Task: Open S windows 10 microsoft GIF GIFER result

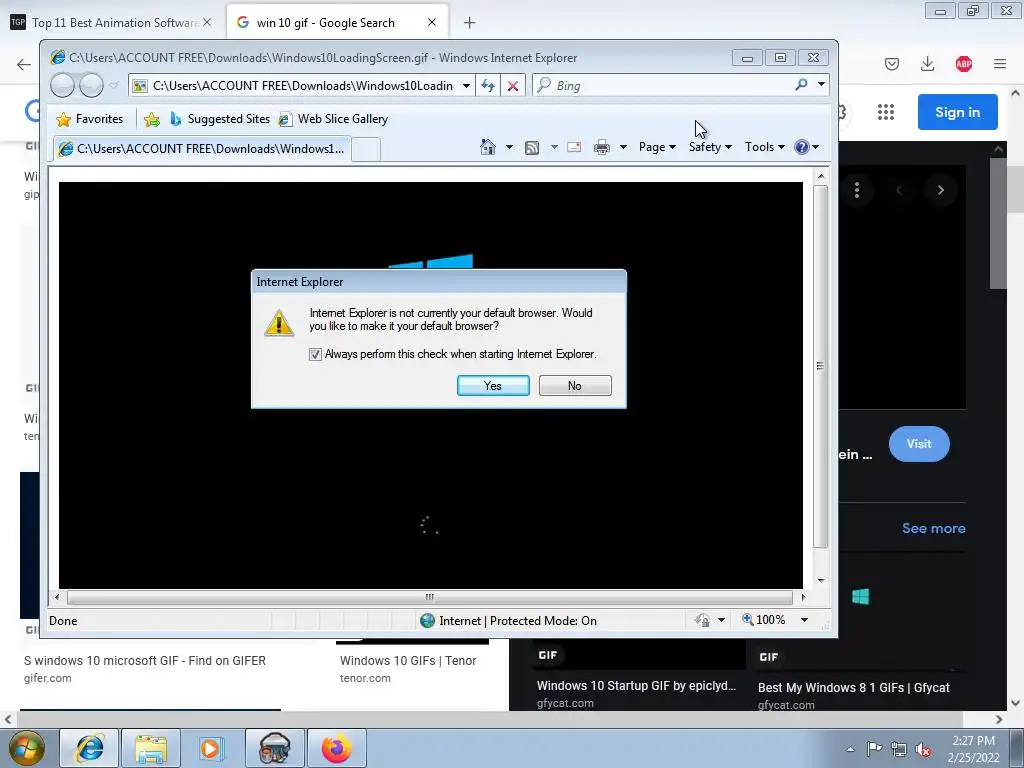Action: coord(144,660)
